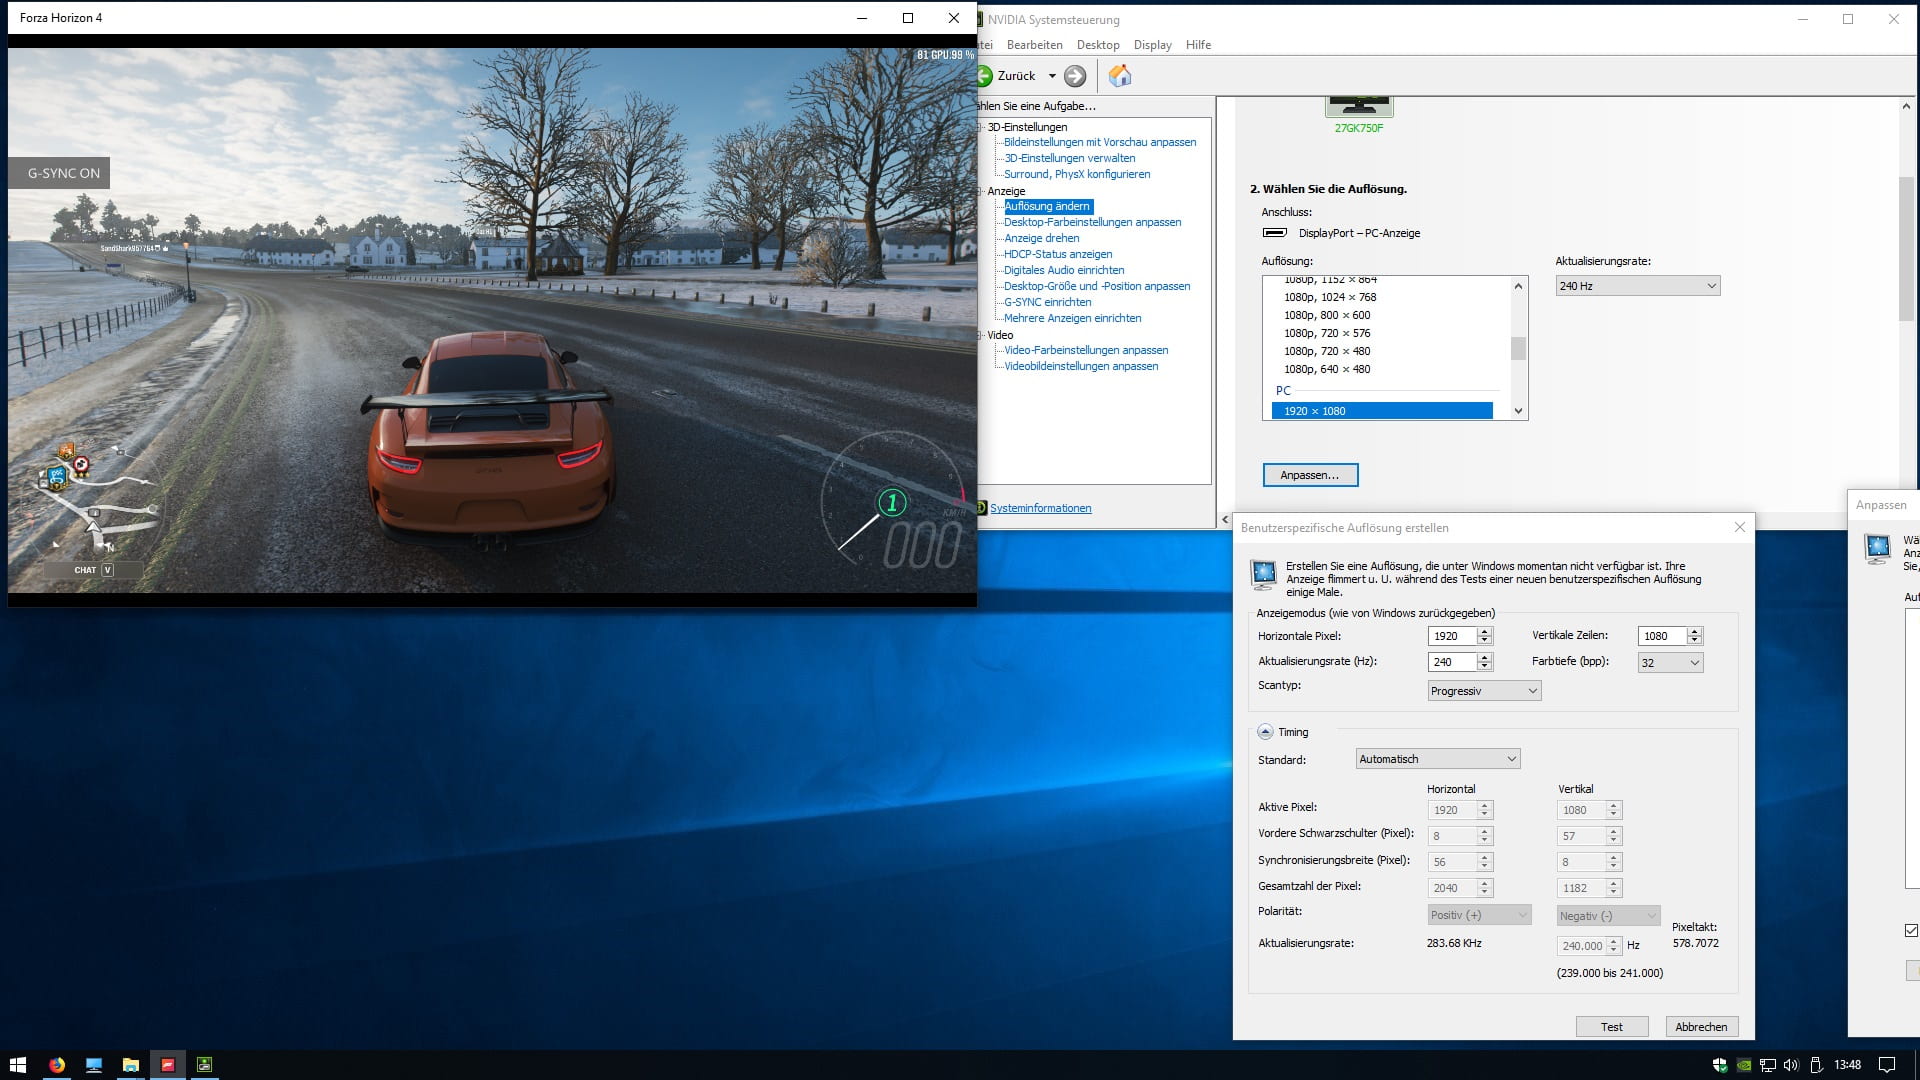
Task: Select resolution 1080p, 800 × 600
Action: point(1327,315)
